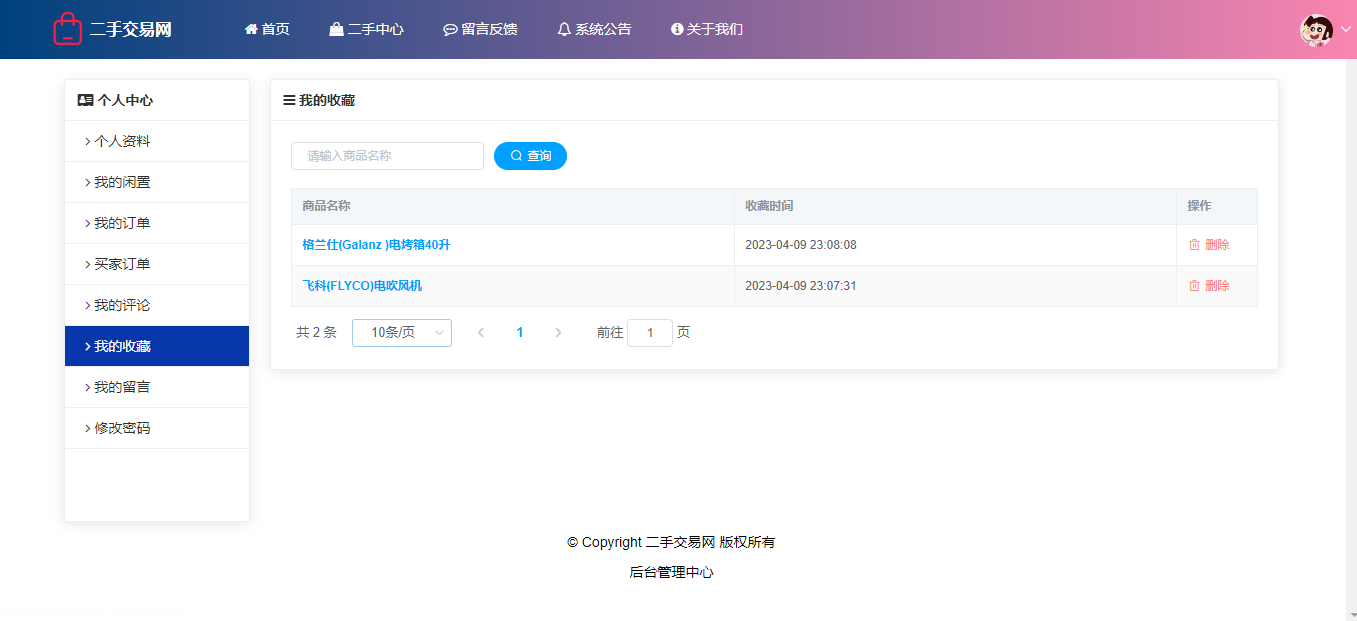Open 留言反馈 feedback page
Image resolution: width=1357 pixels, height=621 pixels.
(x=480, y=29)
